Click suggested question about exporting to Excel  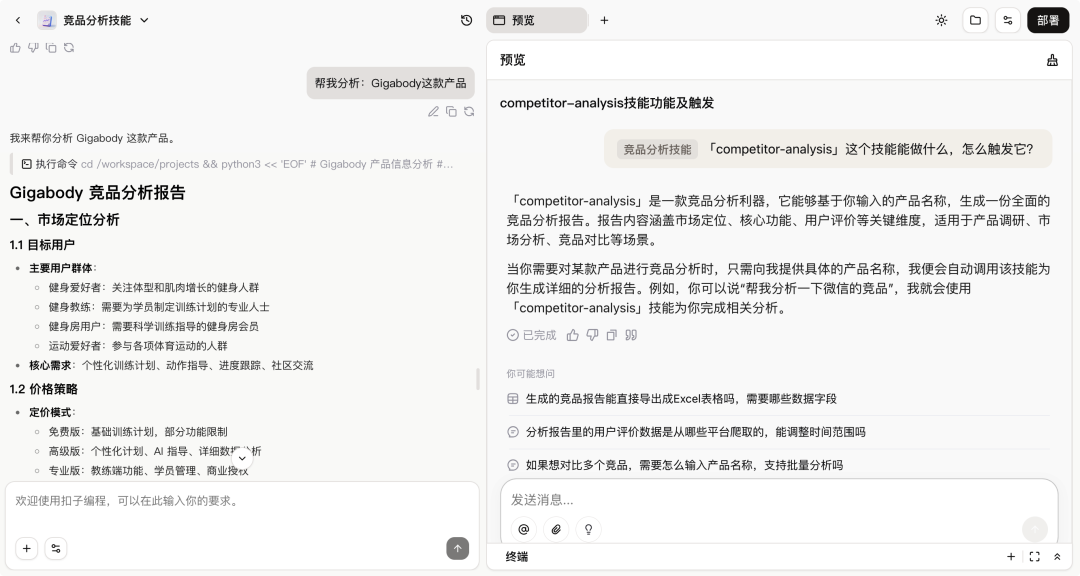pyautogui.click(x=680, y=398)
